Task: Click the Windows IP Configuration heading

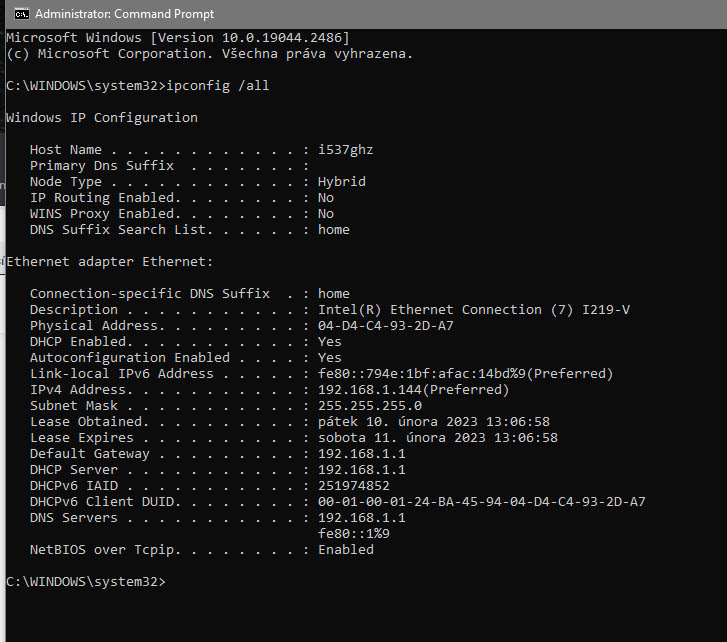Action: point(102,118)
